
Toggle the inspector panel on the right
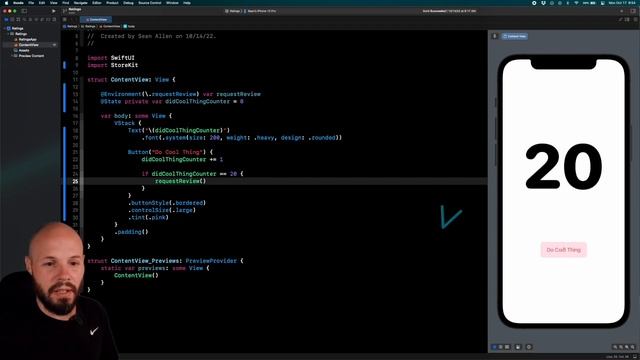point(633,11)
